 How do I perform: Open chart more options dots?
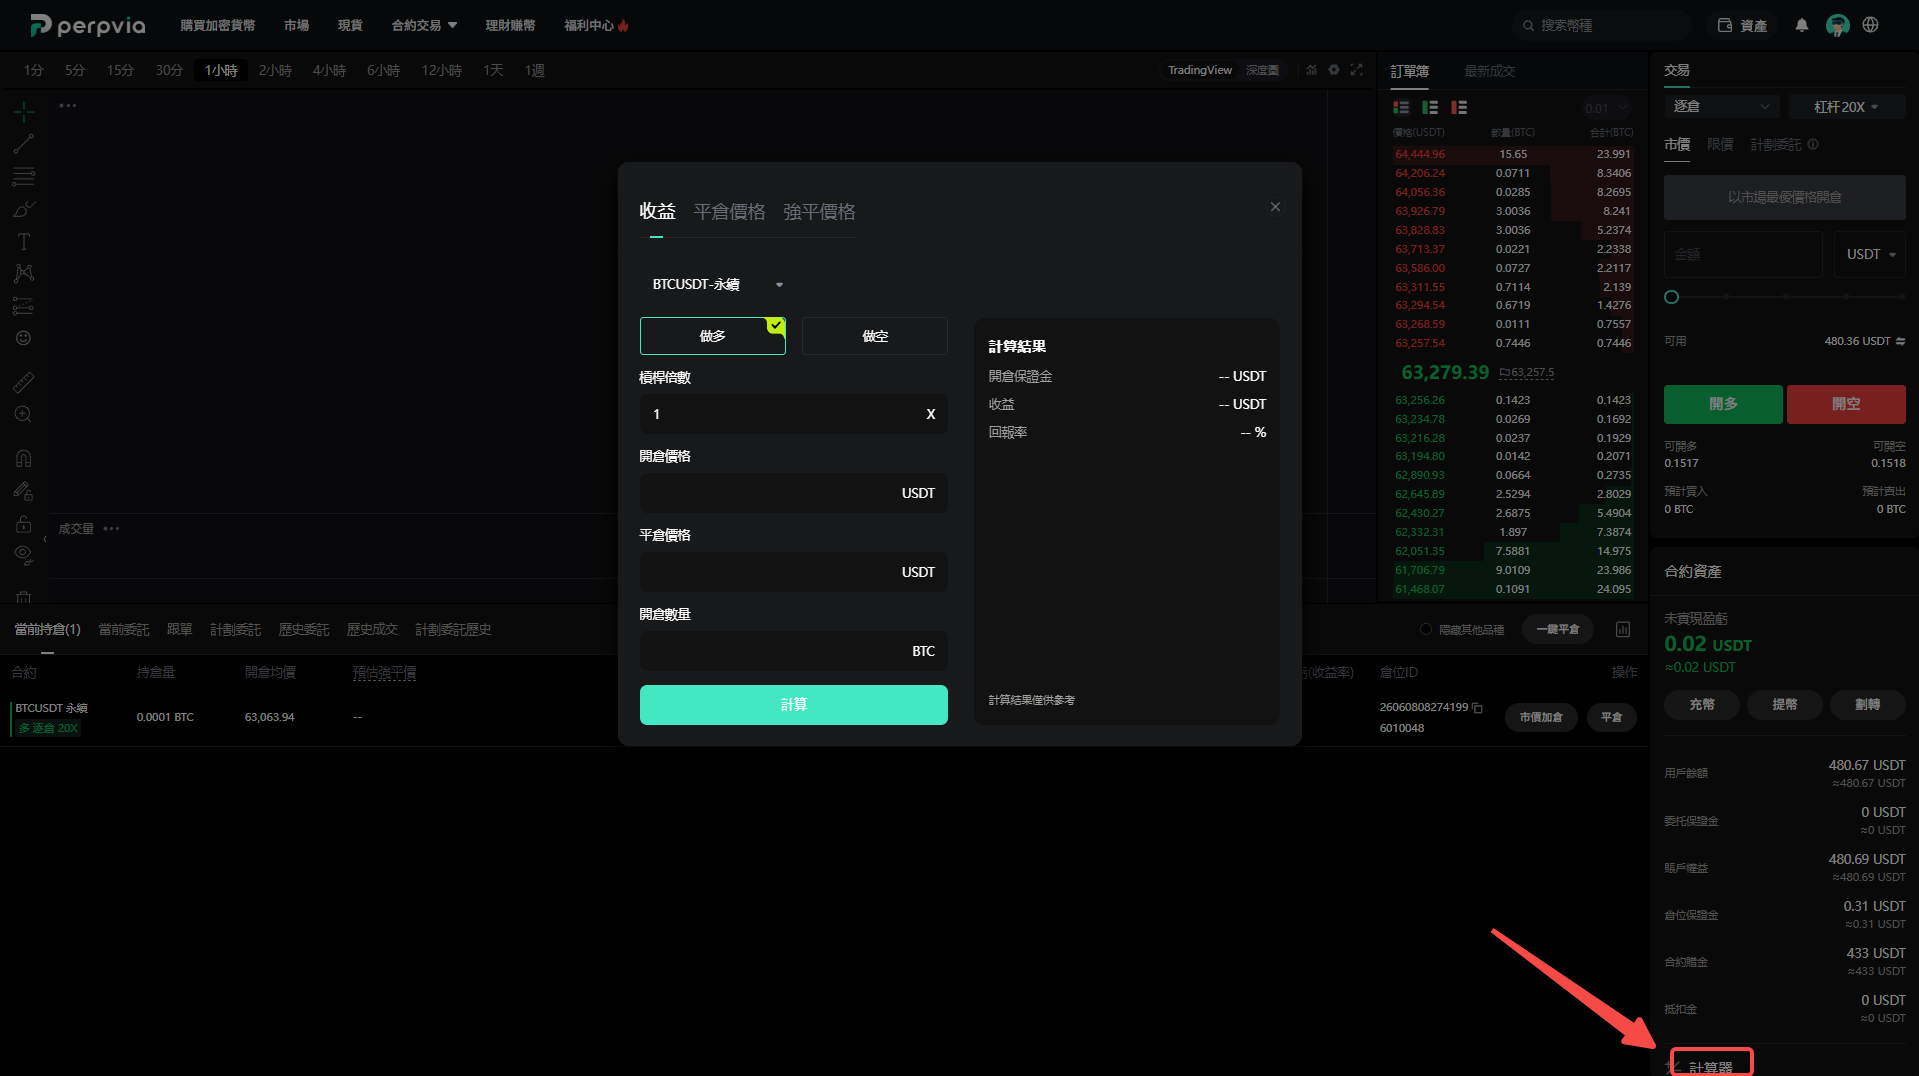(x=67, y=105)
